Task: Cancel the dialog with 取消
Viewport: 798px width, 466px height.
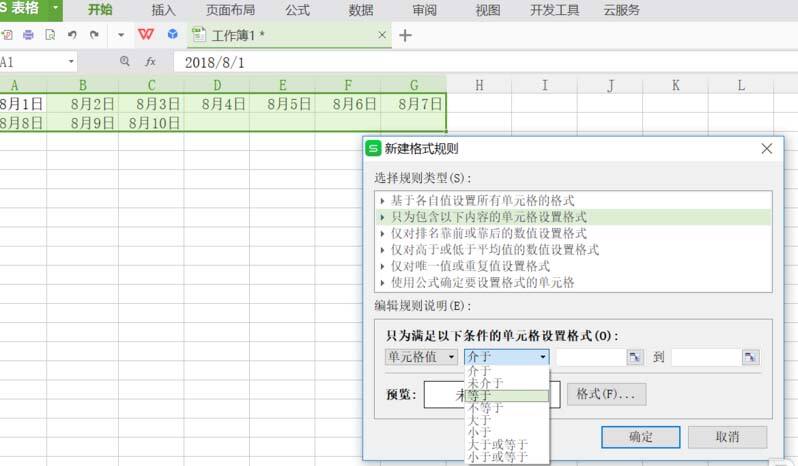Action: point(727,437)
